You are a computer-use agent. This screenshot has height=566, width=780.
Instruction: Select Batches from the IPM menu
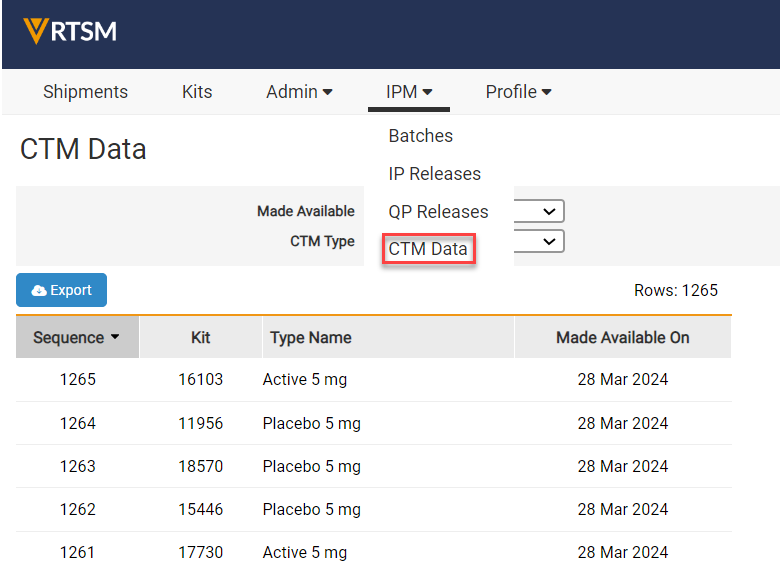point(420,136)
